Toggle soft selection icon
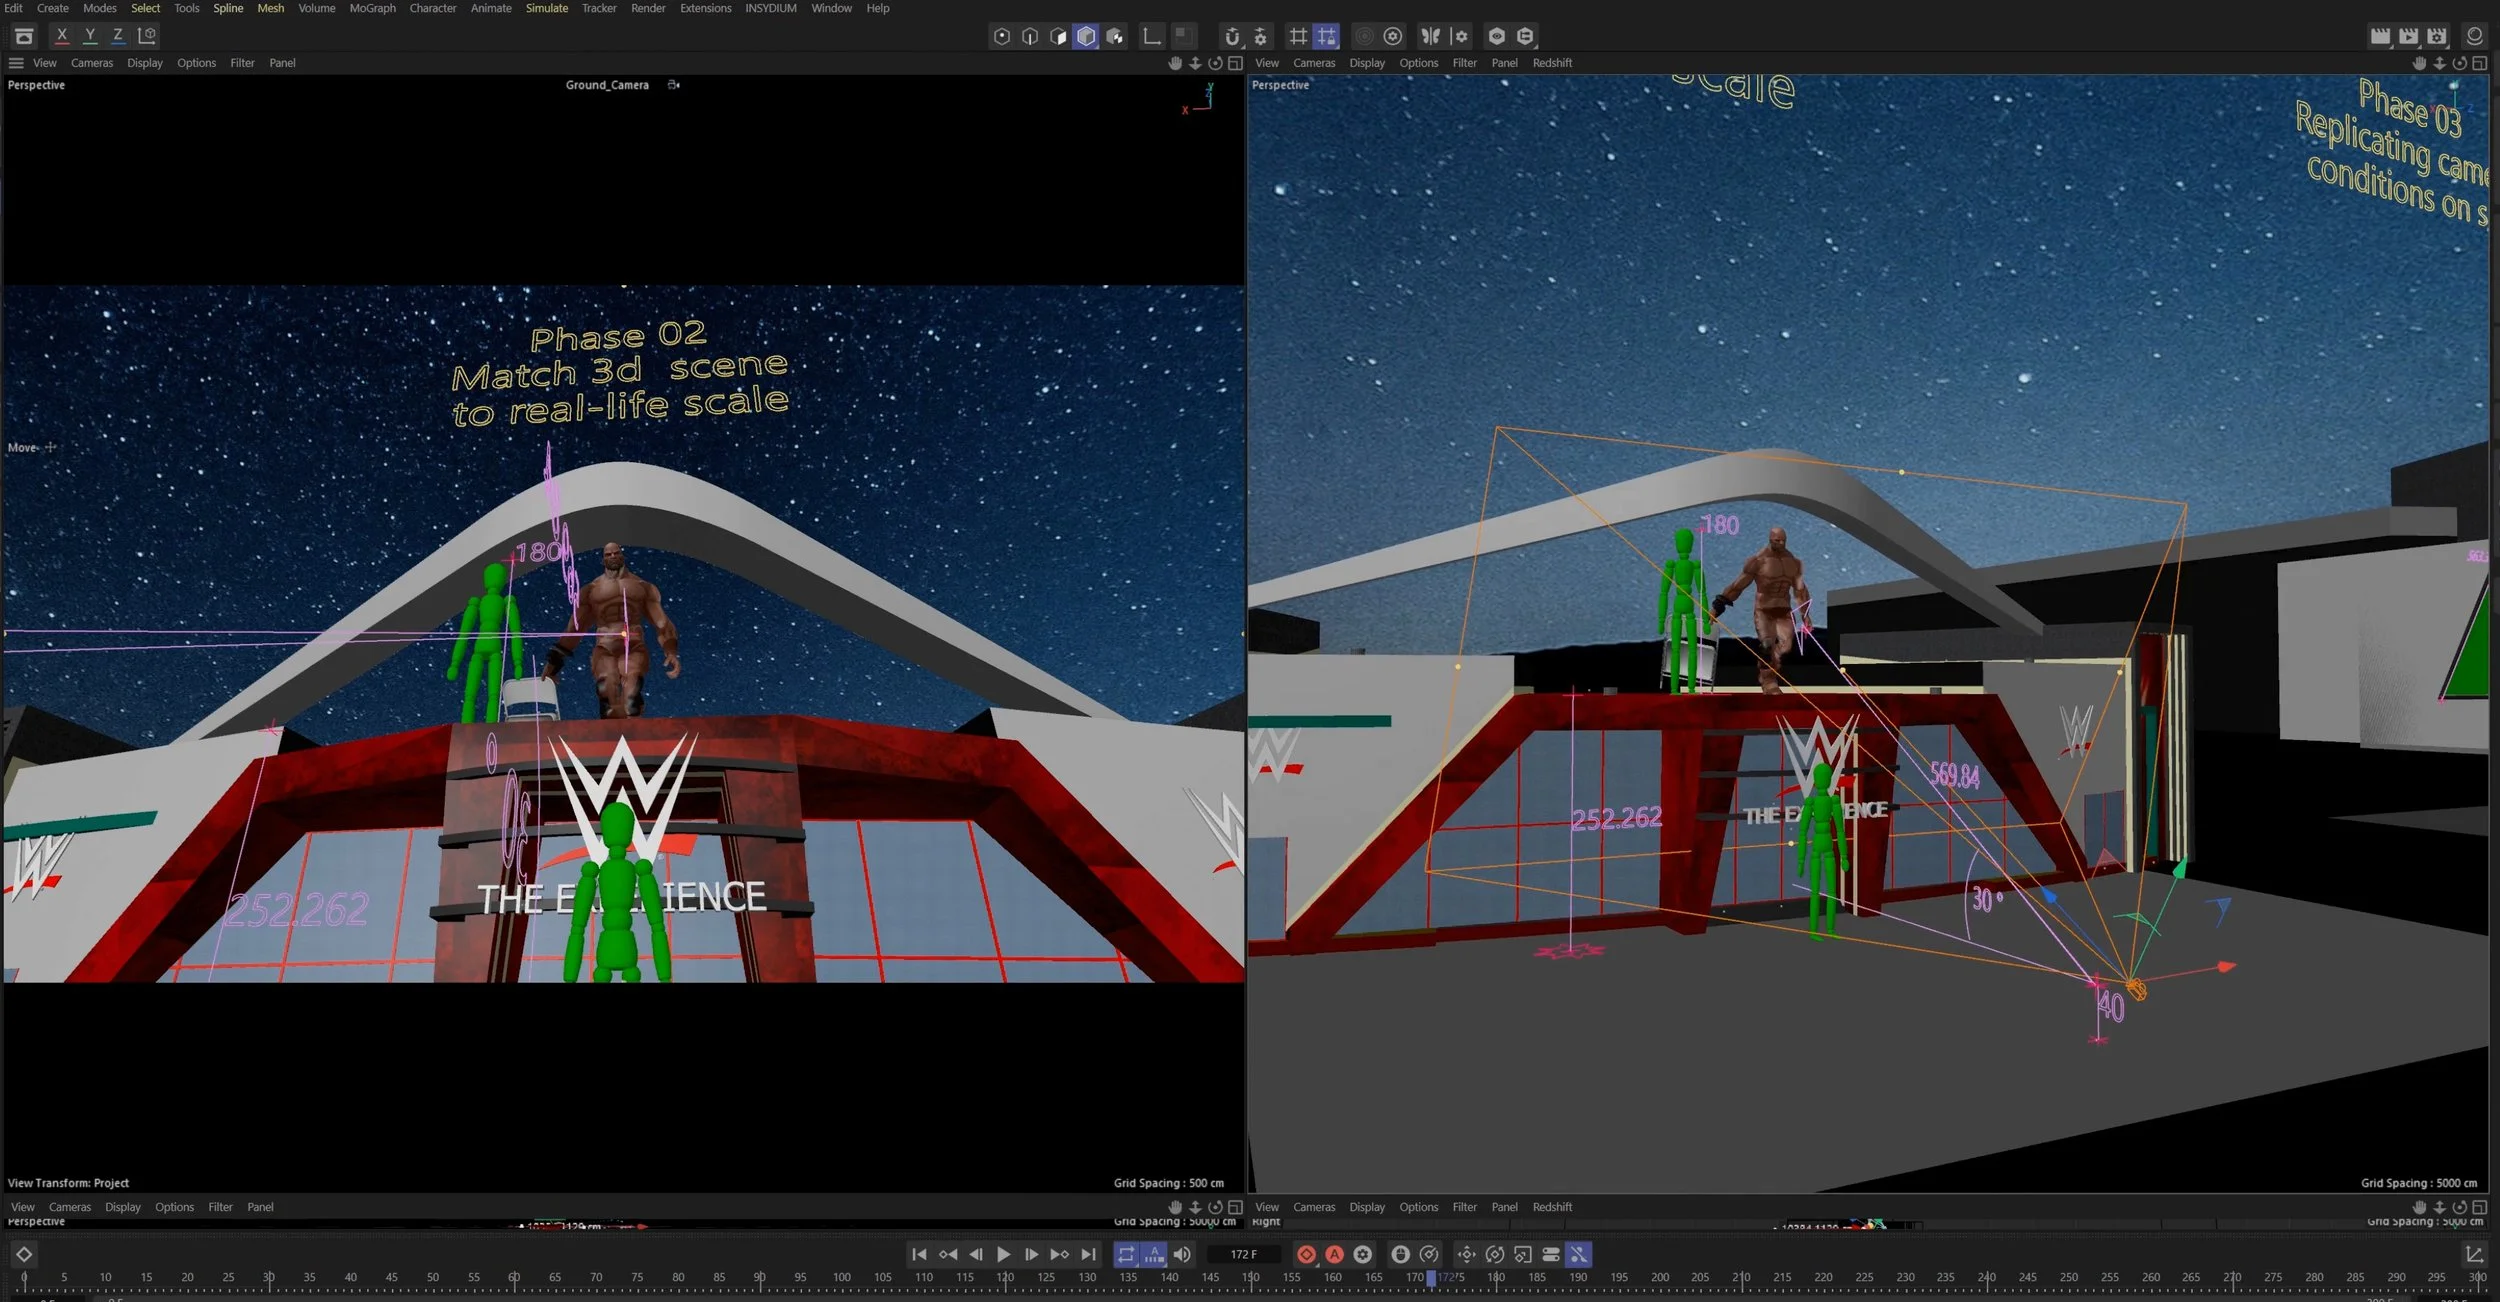 1364,36
